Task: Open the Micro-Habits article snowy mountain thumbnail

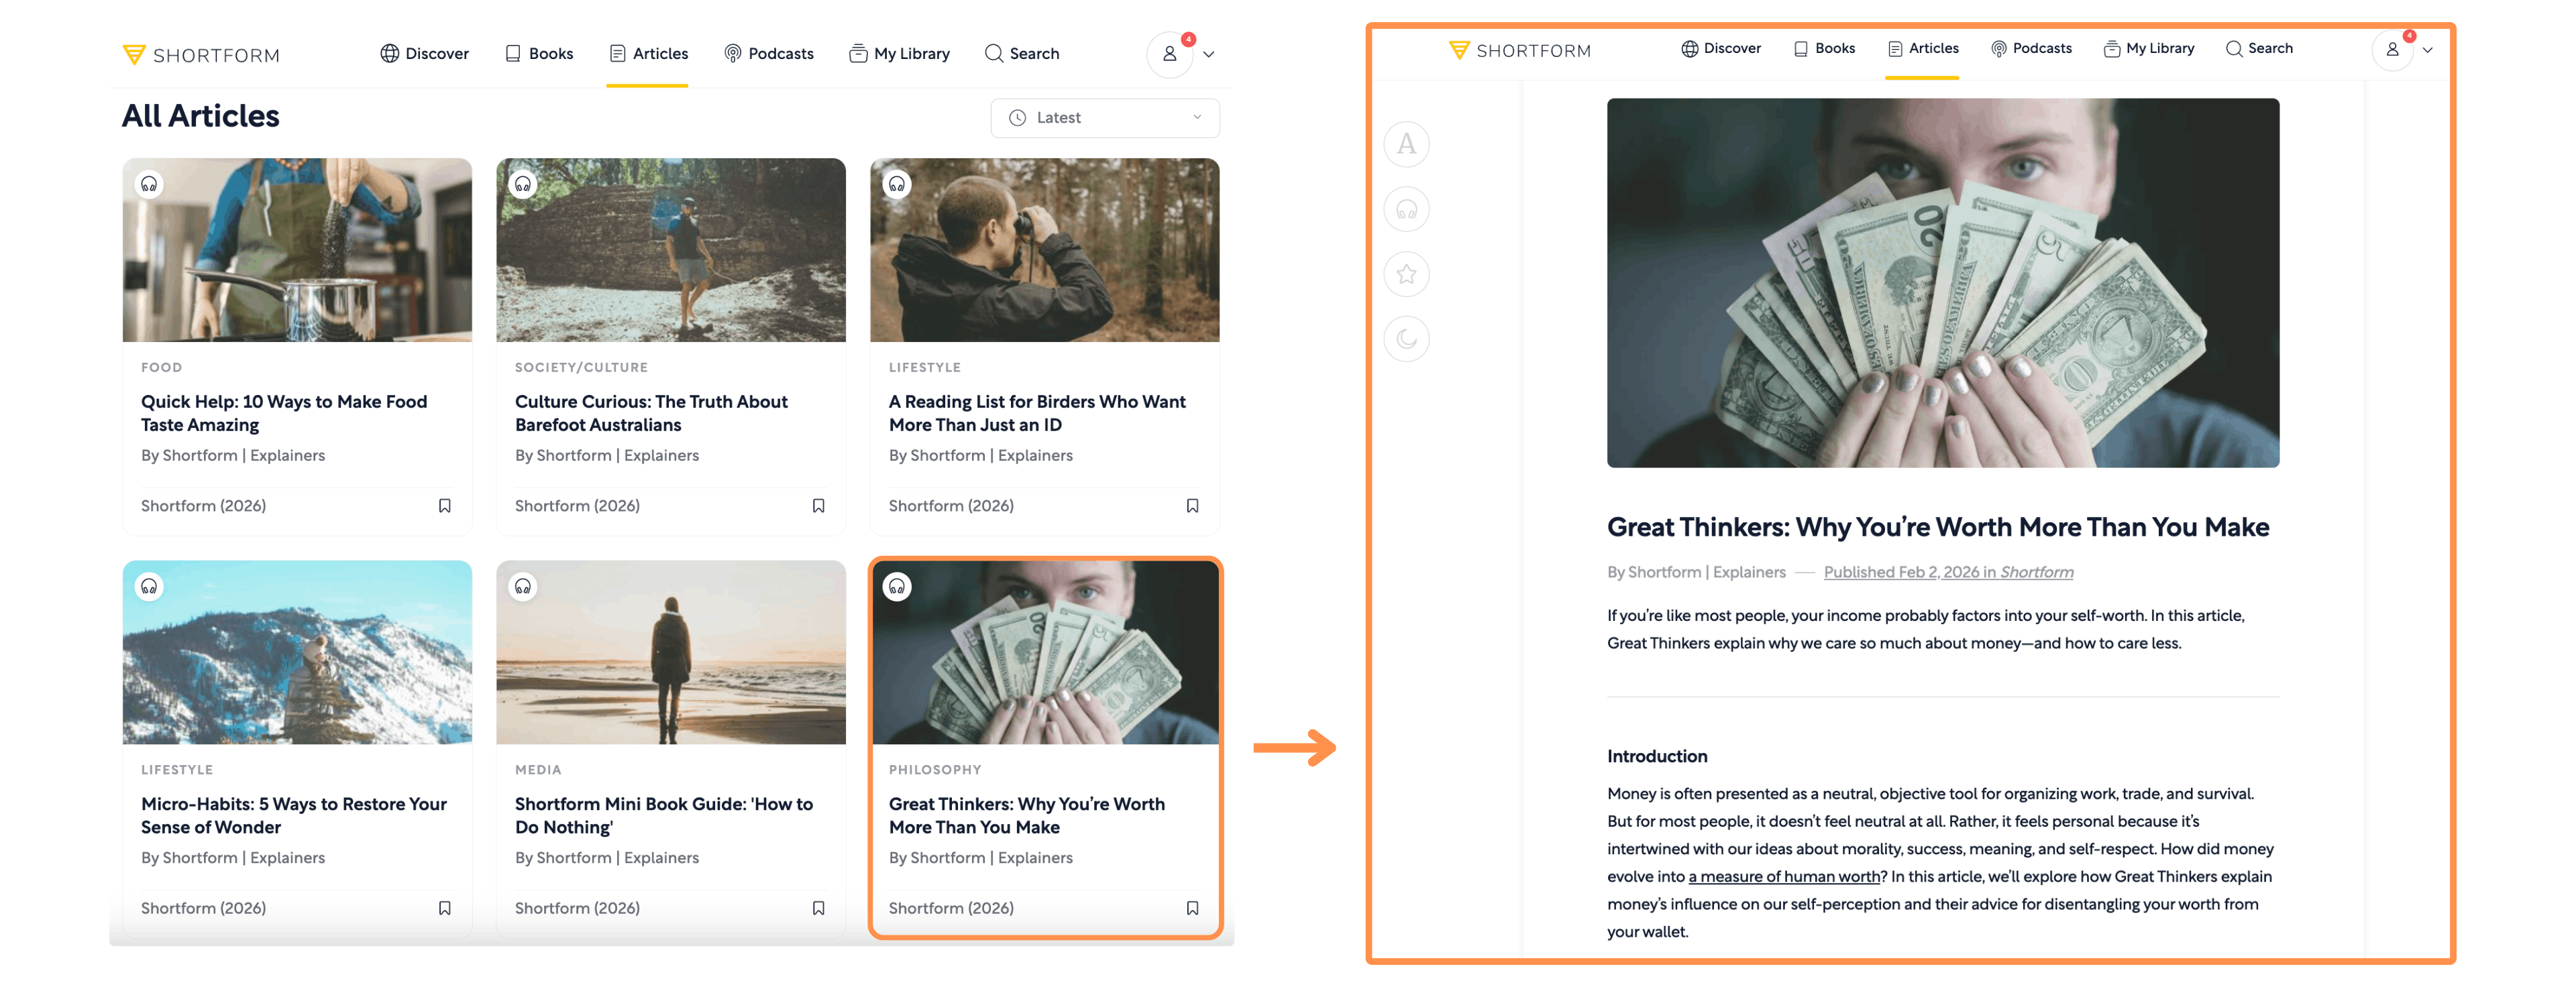Action: coord(297,652)
